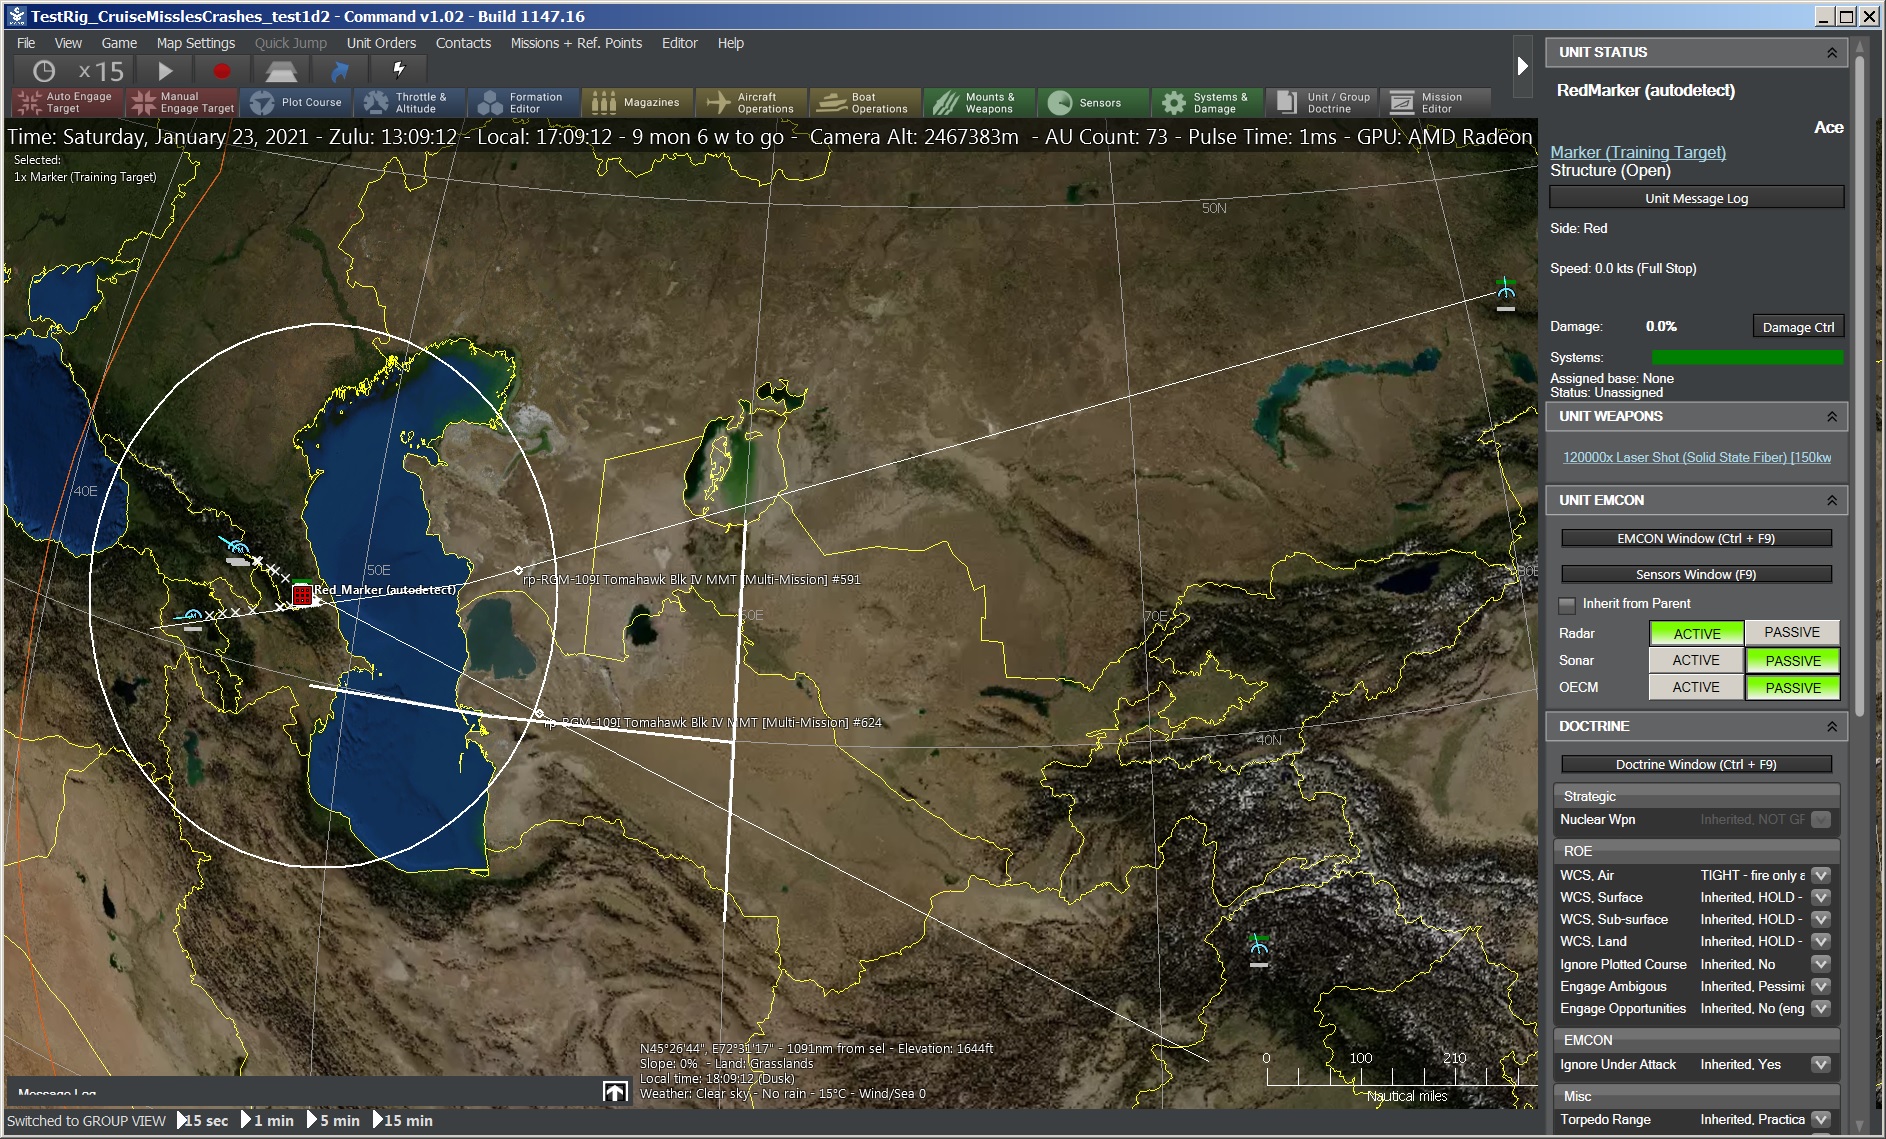Open WCS, Surface dropdown
The width and height of the screenshot is (1886, 1139).
click(x=1821, y=897)
